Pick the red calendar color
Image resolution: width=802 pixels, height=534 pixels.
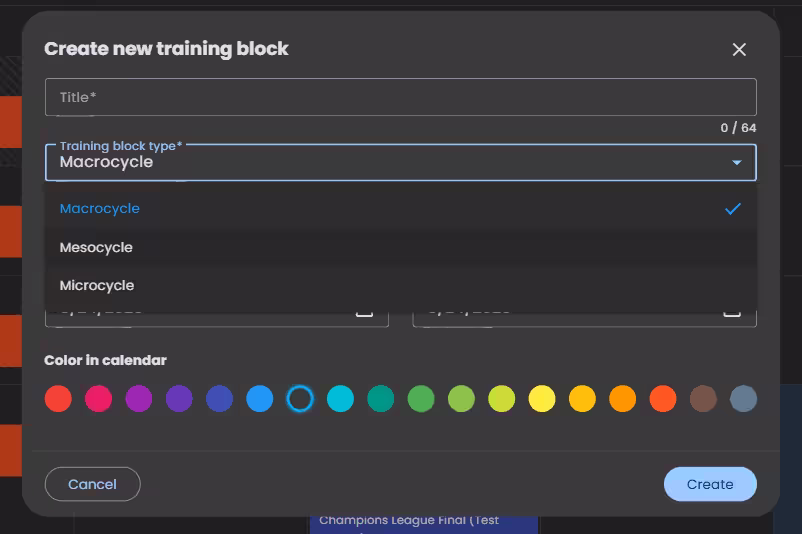click(x=58, y=399)
